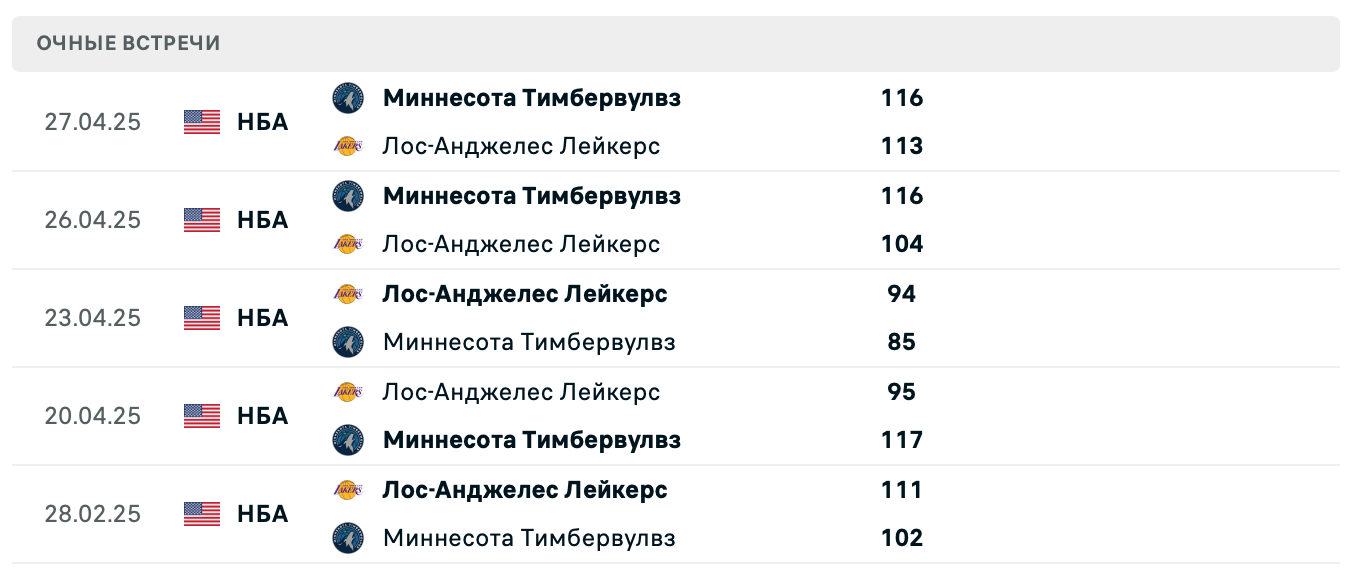Click the date 28.02.25
Image resolution: width=1354 pixels, height=576 pixels.
92,513
